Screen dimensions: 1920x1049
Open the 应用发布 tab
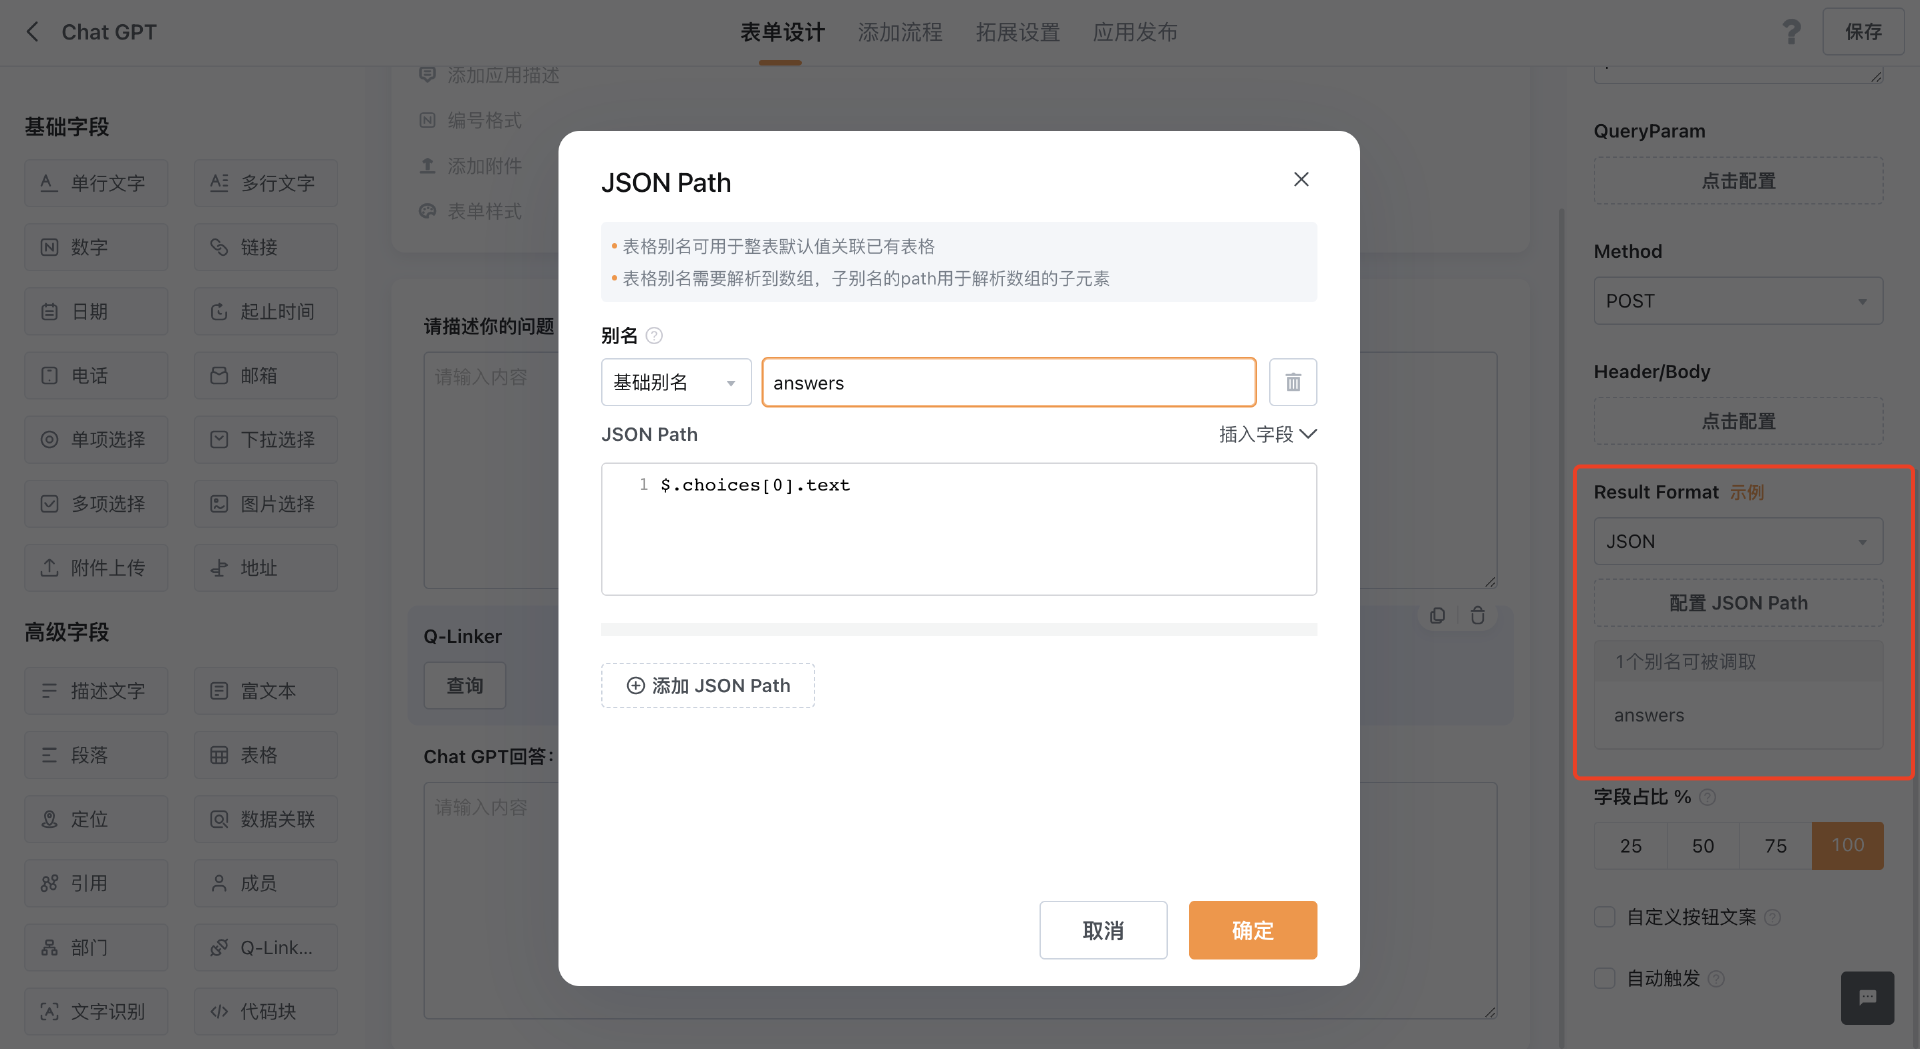click(1135, 32)
